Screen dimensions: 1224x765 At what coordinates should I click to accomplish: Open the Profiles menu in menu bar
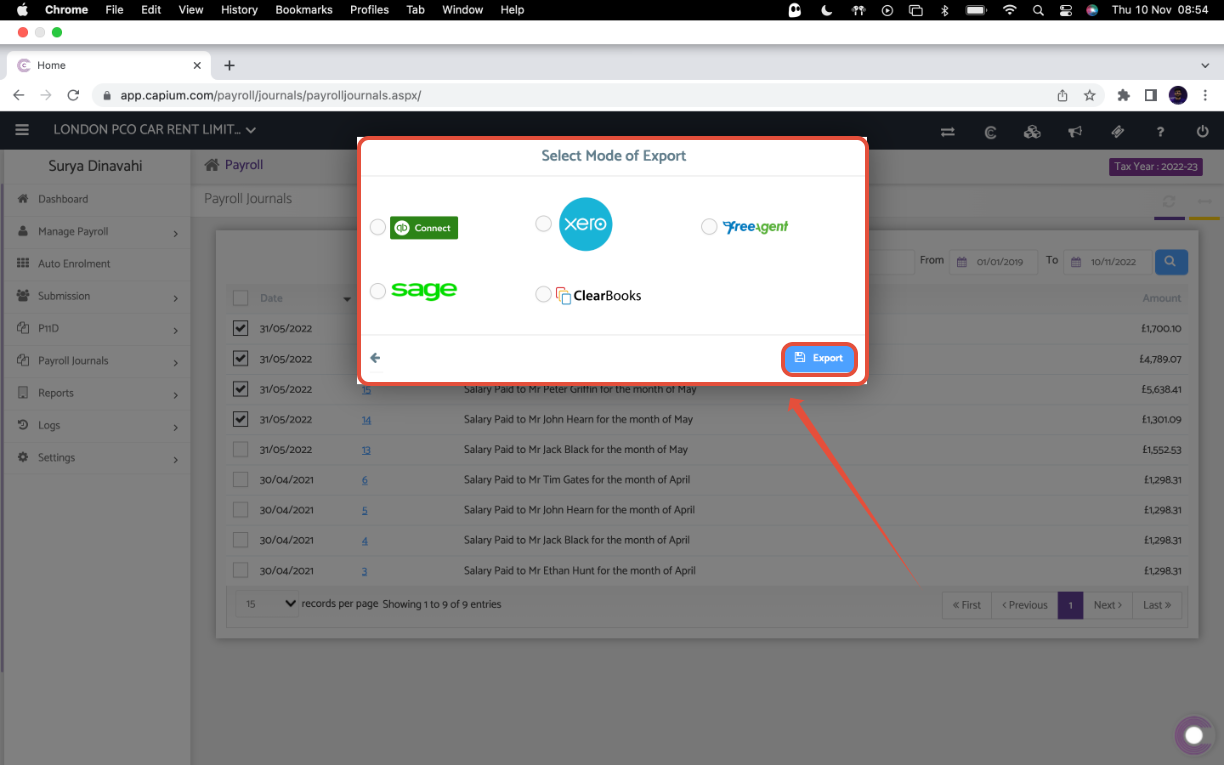[369, 9]
